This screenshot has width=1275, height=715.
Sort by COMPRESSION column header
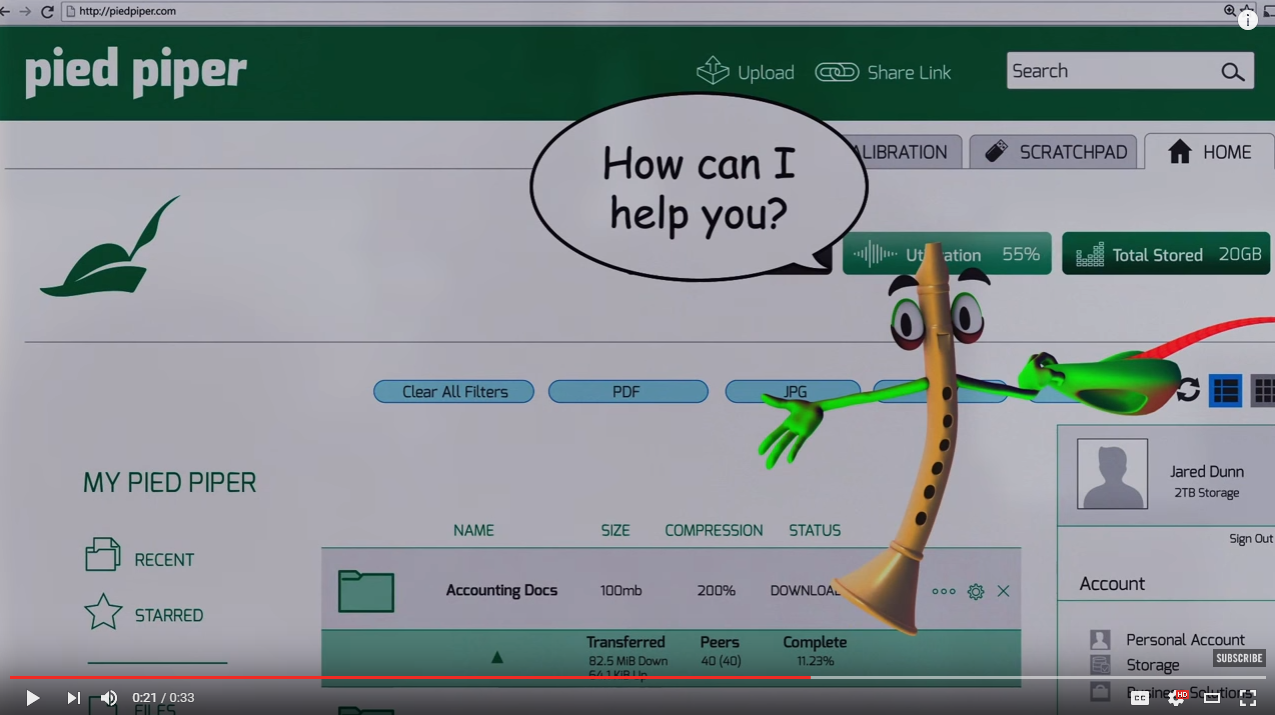point(713,530)
